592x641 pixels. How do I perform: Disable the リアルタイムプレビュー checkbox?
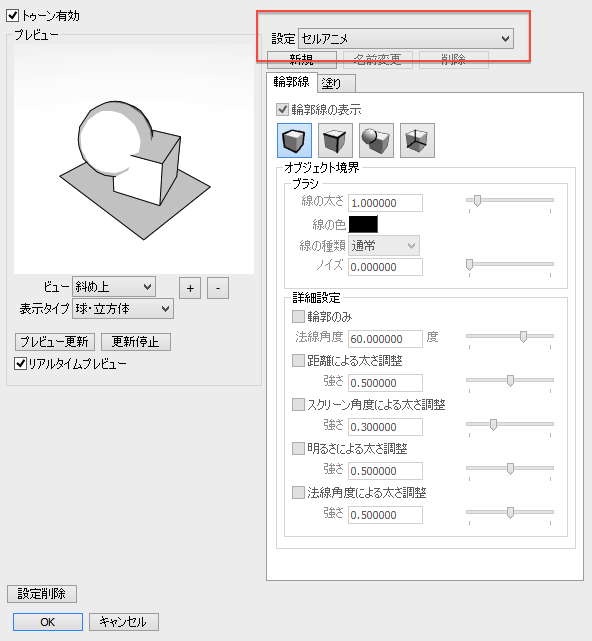point(20,363)
